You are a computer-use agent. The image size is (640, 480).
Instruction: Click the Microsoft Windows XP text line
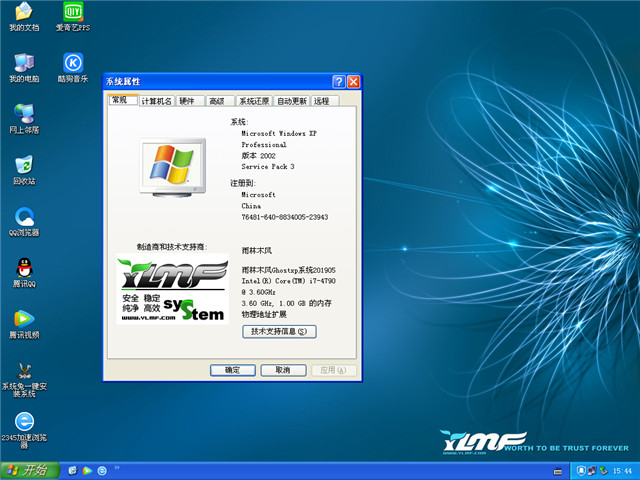pyautogui.click(x=279, y=133)
